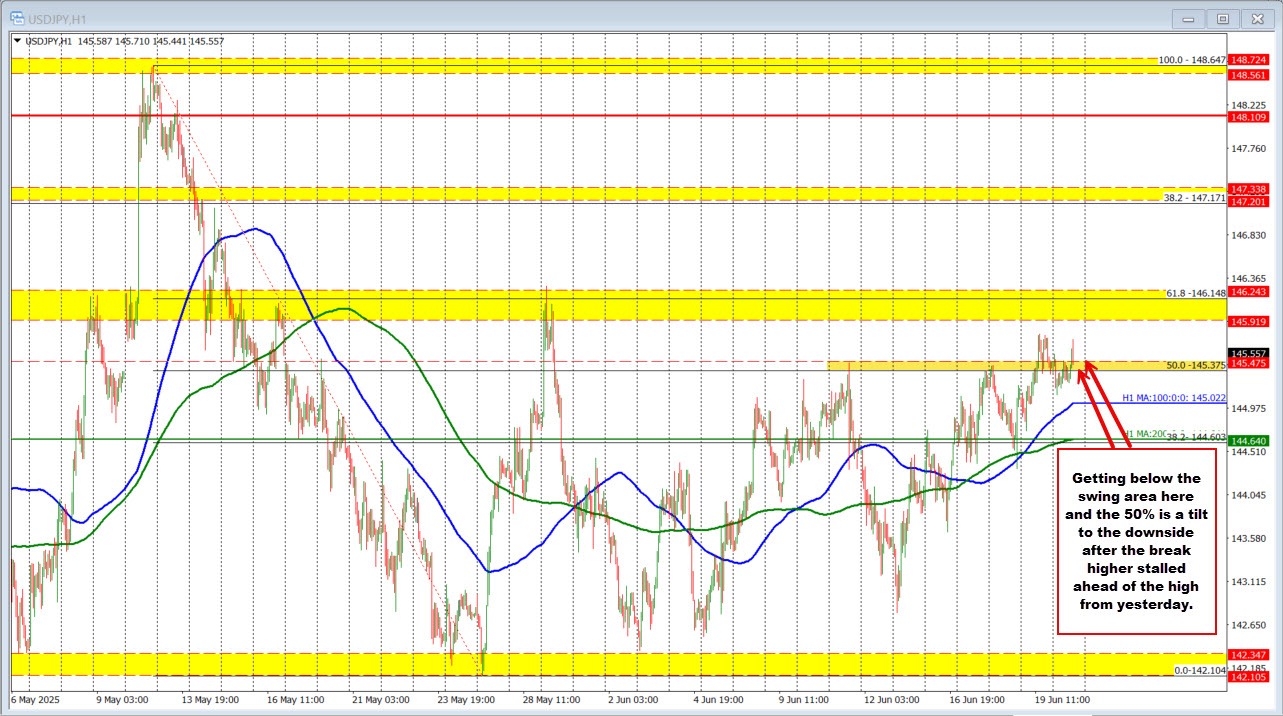Screen dimensions: 1283x716
Task: Click the red annotation text box
Action: 1136,540
